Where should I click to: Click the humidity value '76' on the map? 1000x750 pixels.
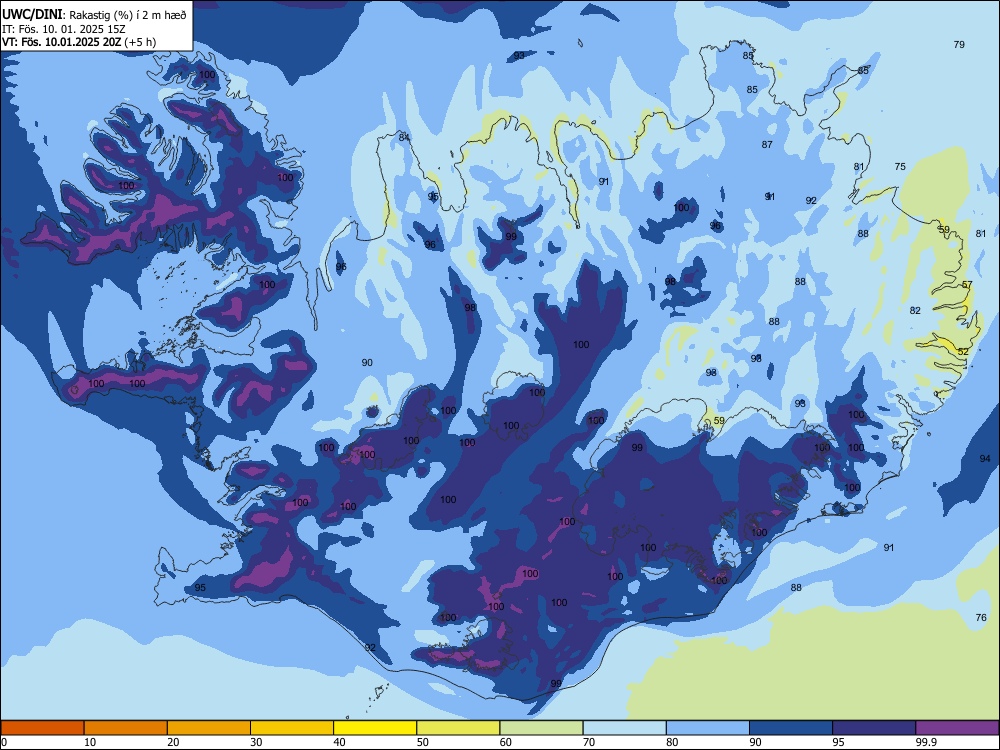coord(982,617)
